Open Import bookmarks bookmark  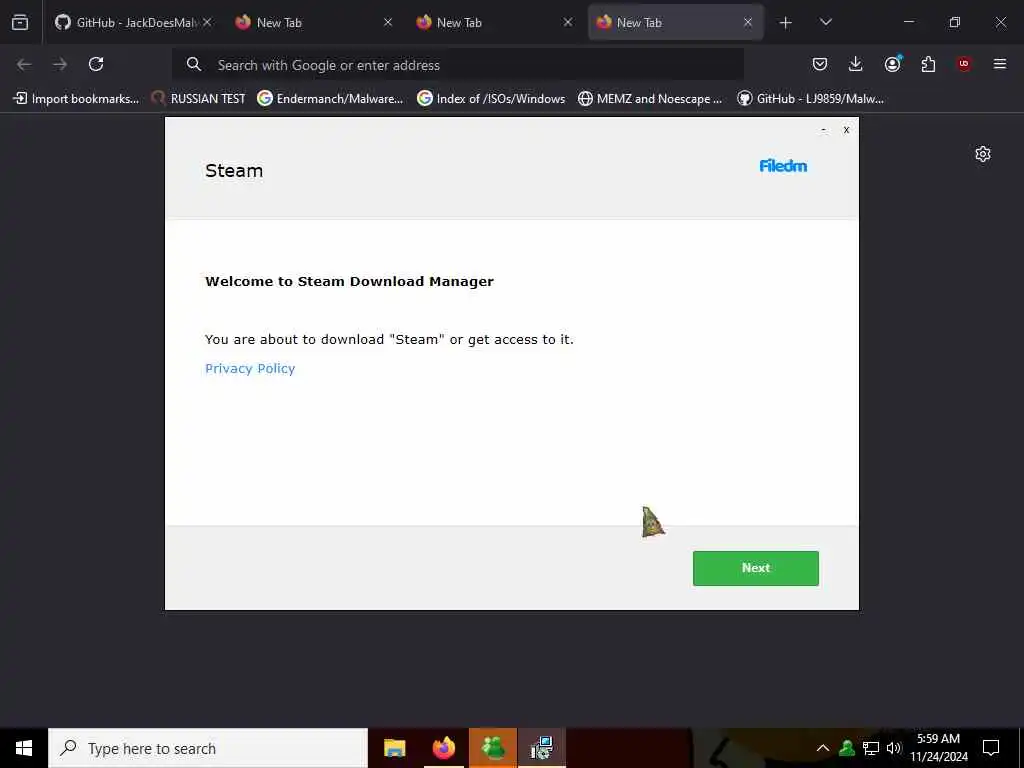[76, 99]
